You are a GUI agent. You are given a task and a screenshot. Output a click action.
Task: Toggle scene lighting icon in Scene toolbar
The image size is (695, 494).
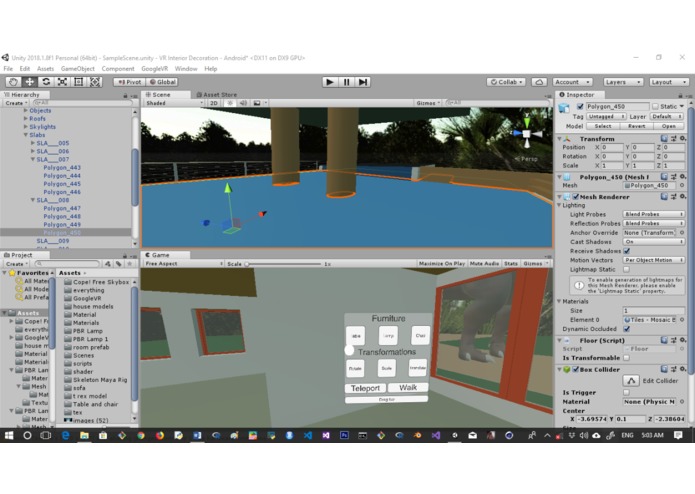pos(230,103)
